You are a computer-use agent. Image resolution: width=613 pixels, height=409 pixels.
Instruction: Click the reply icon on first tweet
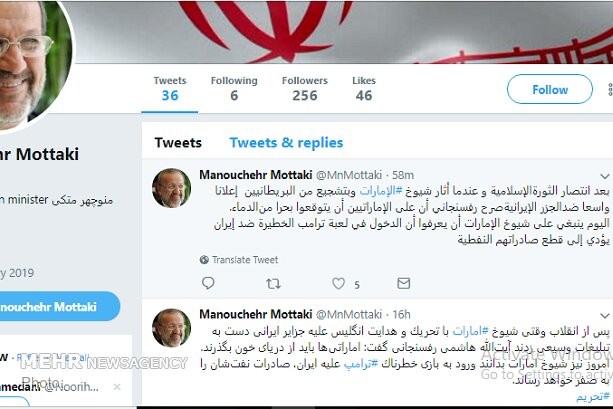[x=208, y=283]
